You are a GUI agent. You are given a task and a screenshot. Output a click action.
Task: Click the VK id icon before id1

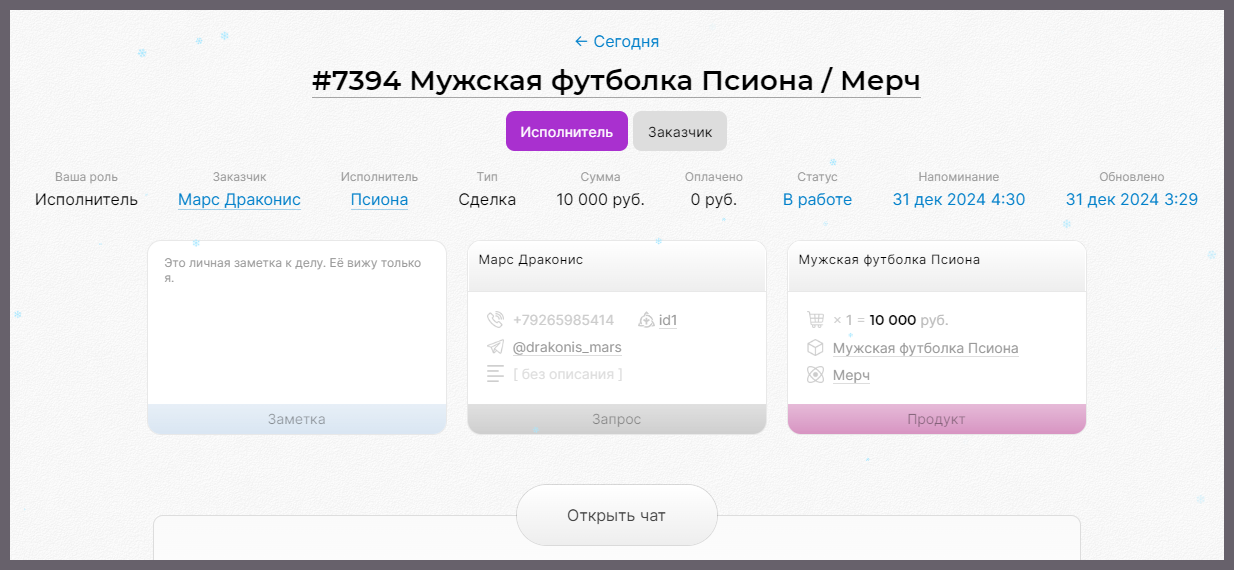point(645,320)
